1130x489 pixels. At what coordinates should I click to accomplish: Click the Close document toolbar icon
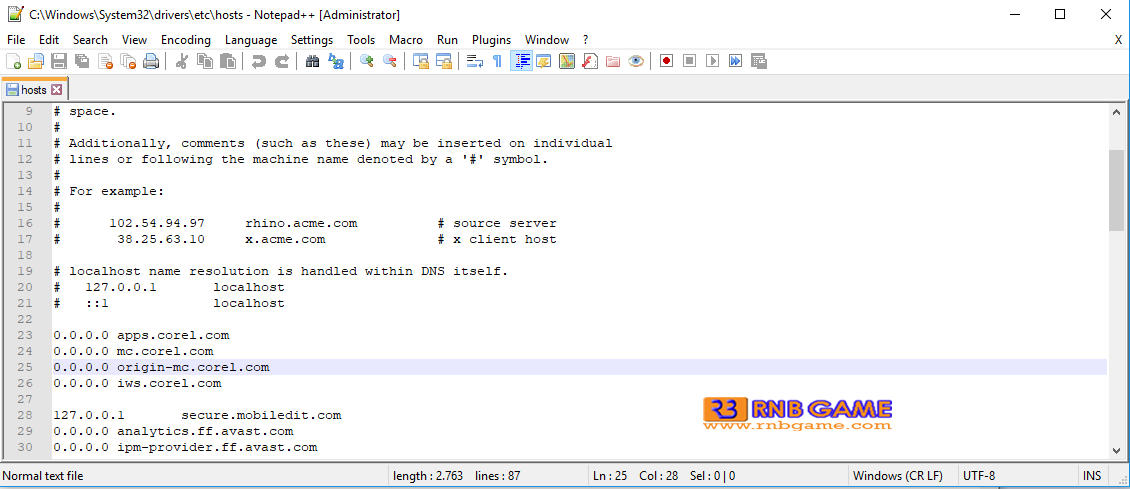pyautogui.click(x=105, y=61)
